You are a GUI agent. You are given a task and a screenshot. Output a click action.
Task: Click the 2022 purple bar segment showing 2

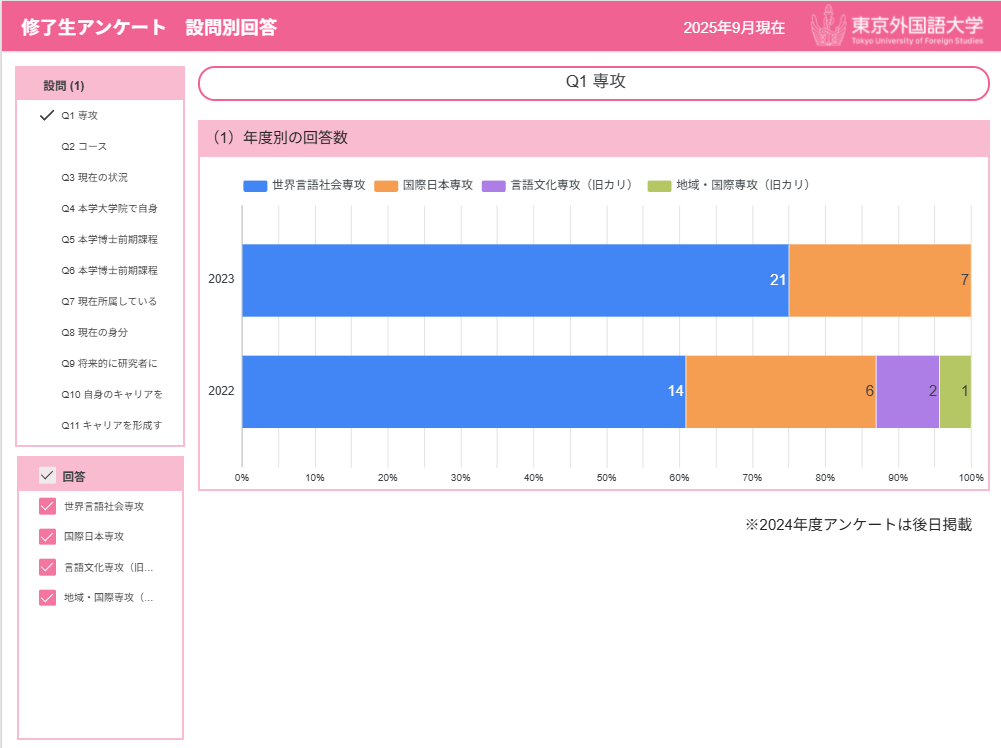(x=907, y=391)
